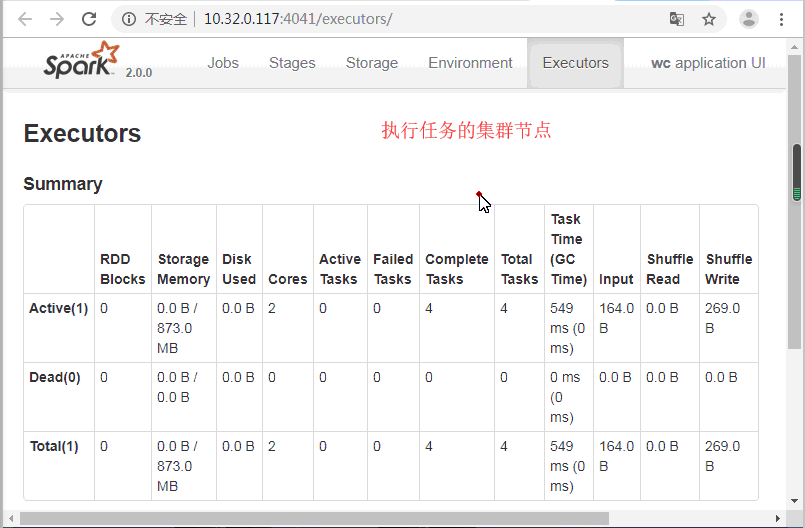805x528 pixels.
Task: Open the Jobs tab
Action: pos(223,63)
